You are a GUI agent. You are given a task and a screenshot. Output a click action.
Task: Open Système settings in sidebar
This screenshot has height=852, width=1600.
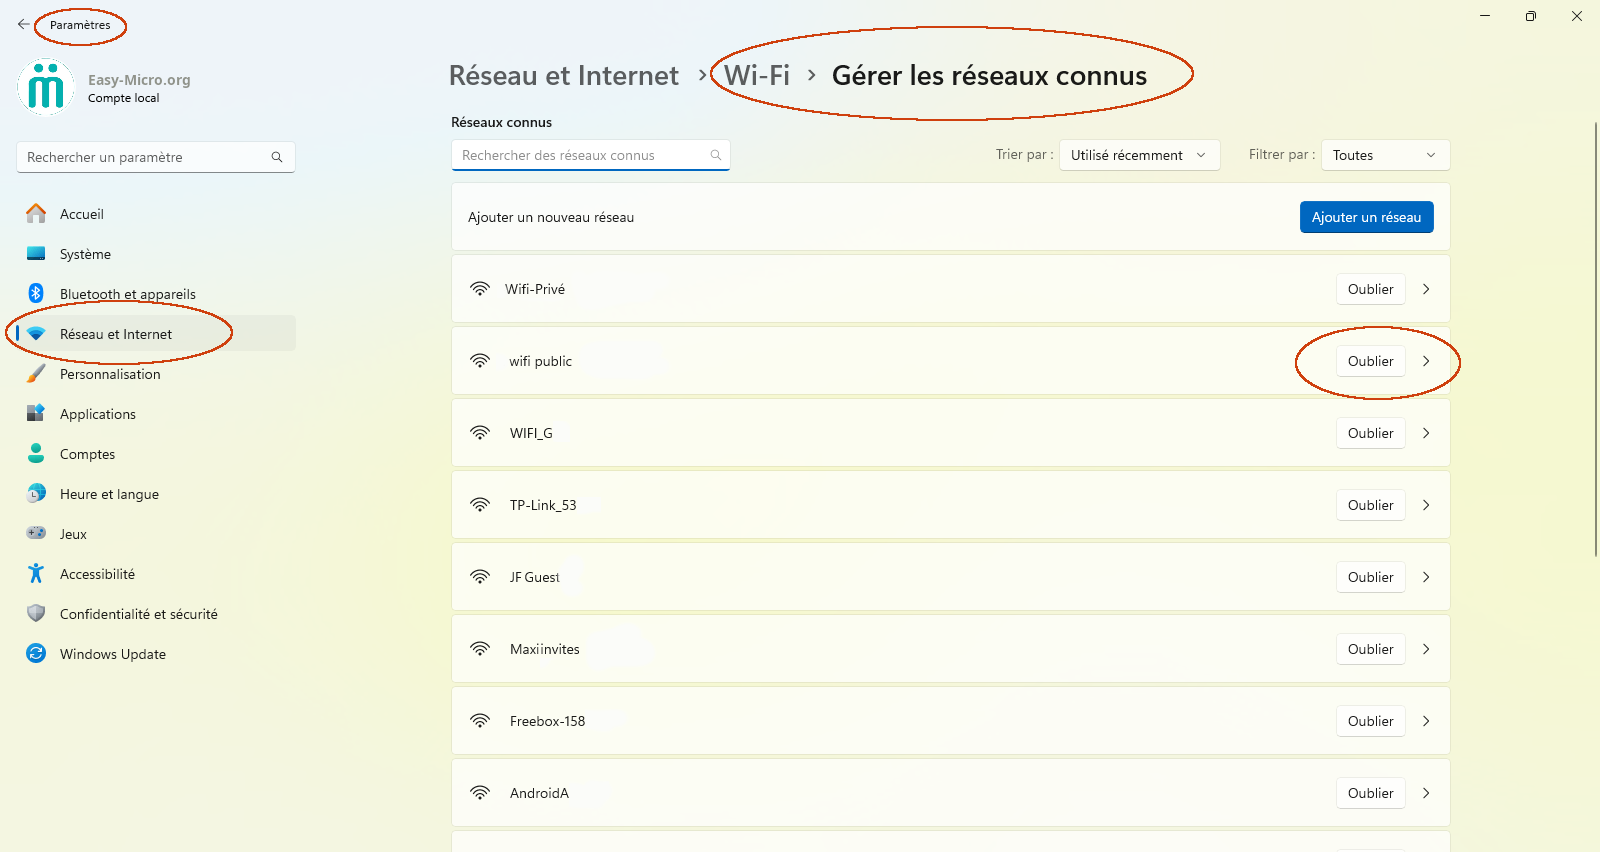coord(156,254)
